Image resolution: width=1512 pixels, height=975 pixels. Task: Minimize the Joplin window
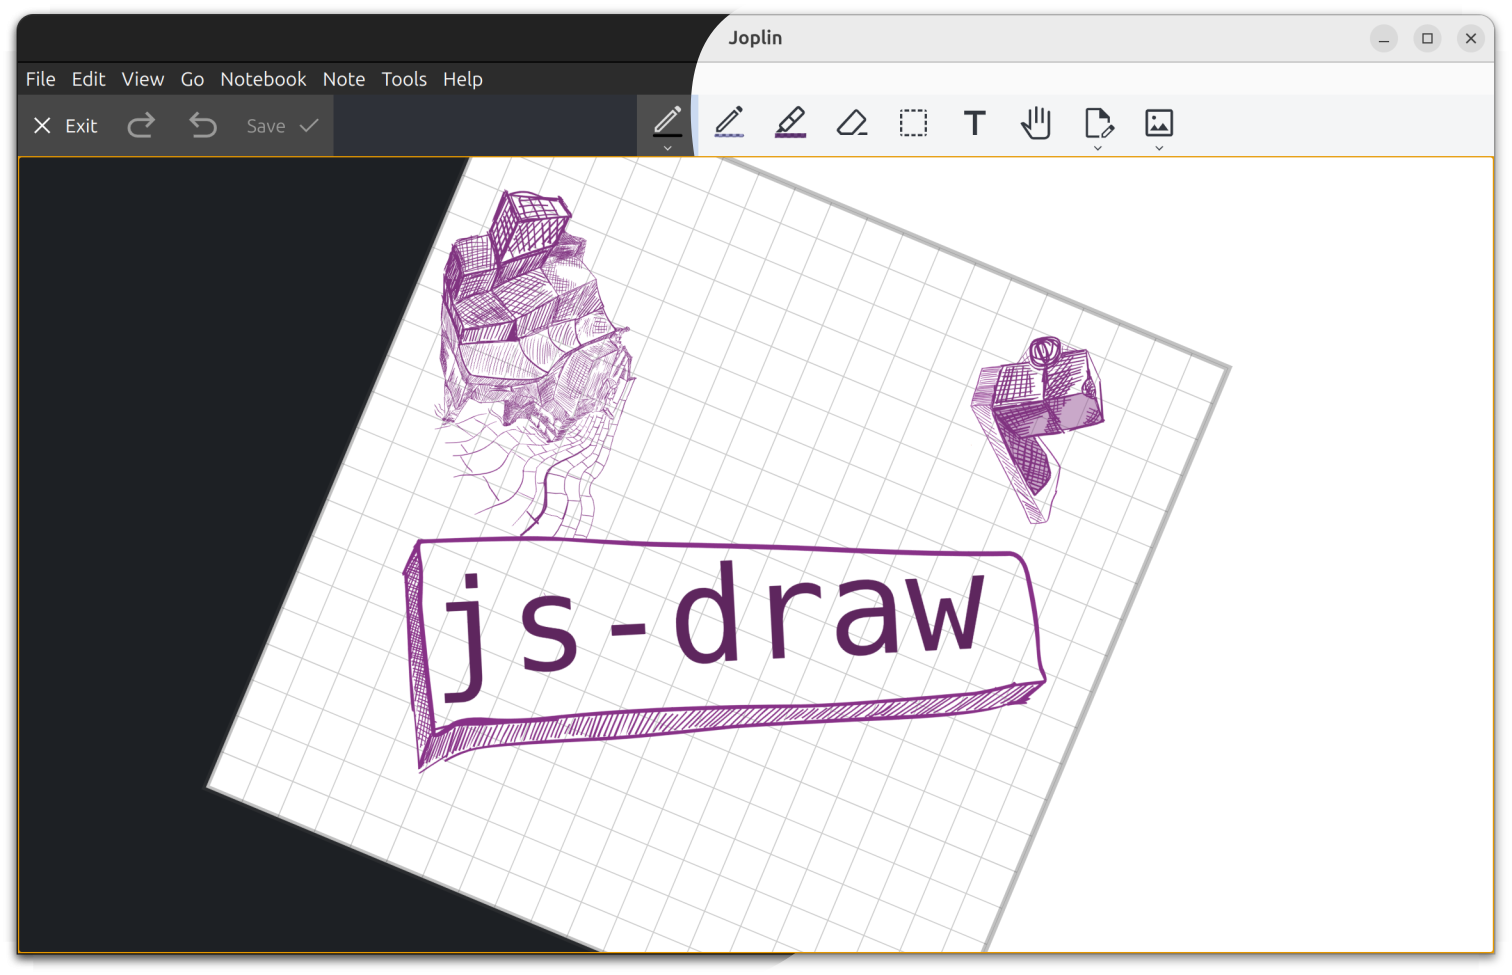pos(1384,38)
